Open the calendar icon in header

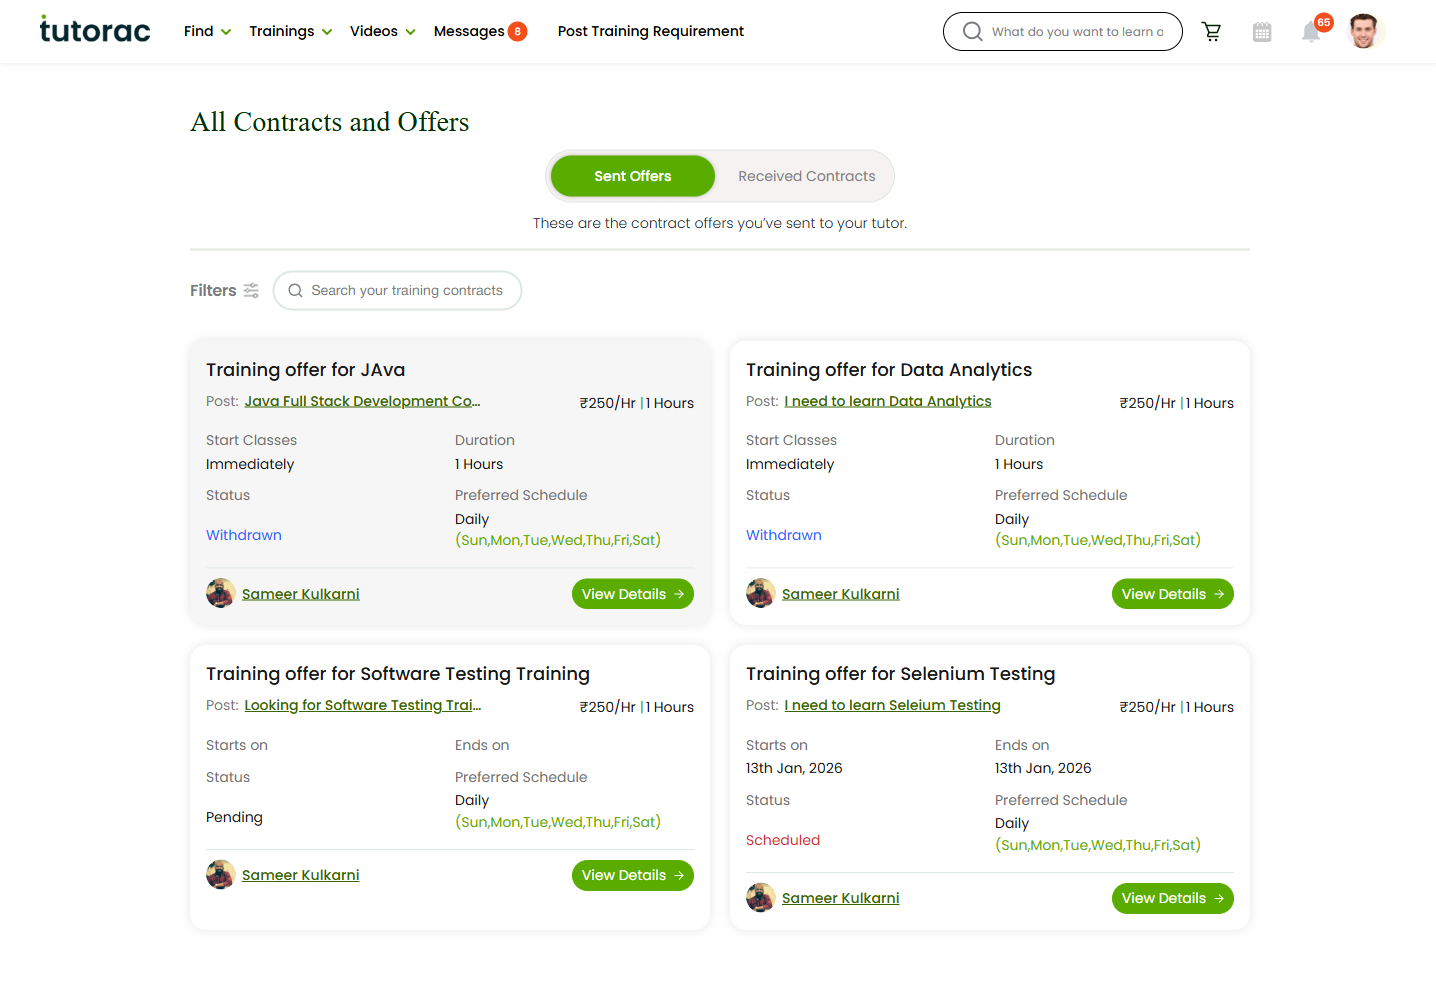[x=1262, y=32]
